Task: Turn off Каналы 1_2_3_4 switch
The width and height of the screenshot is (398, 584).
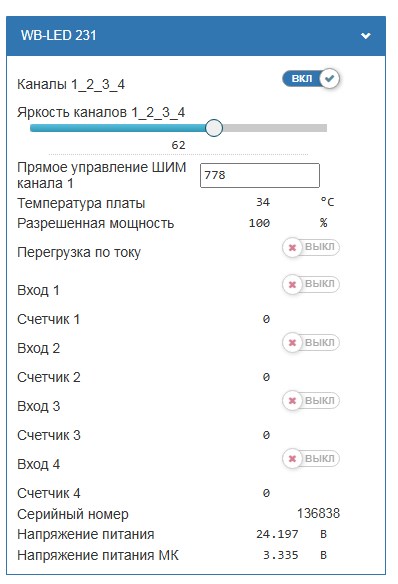Action: 311,79
